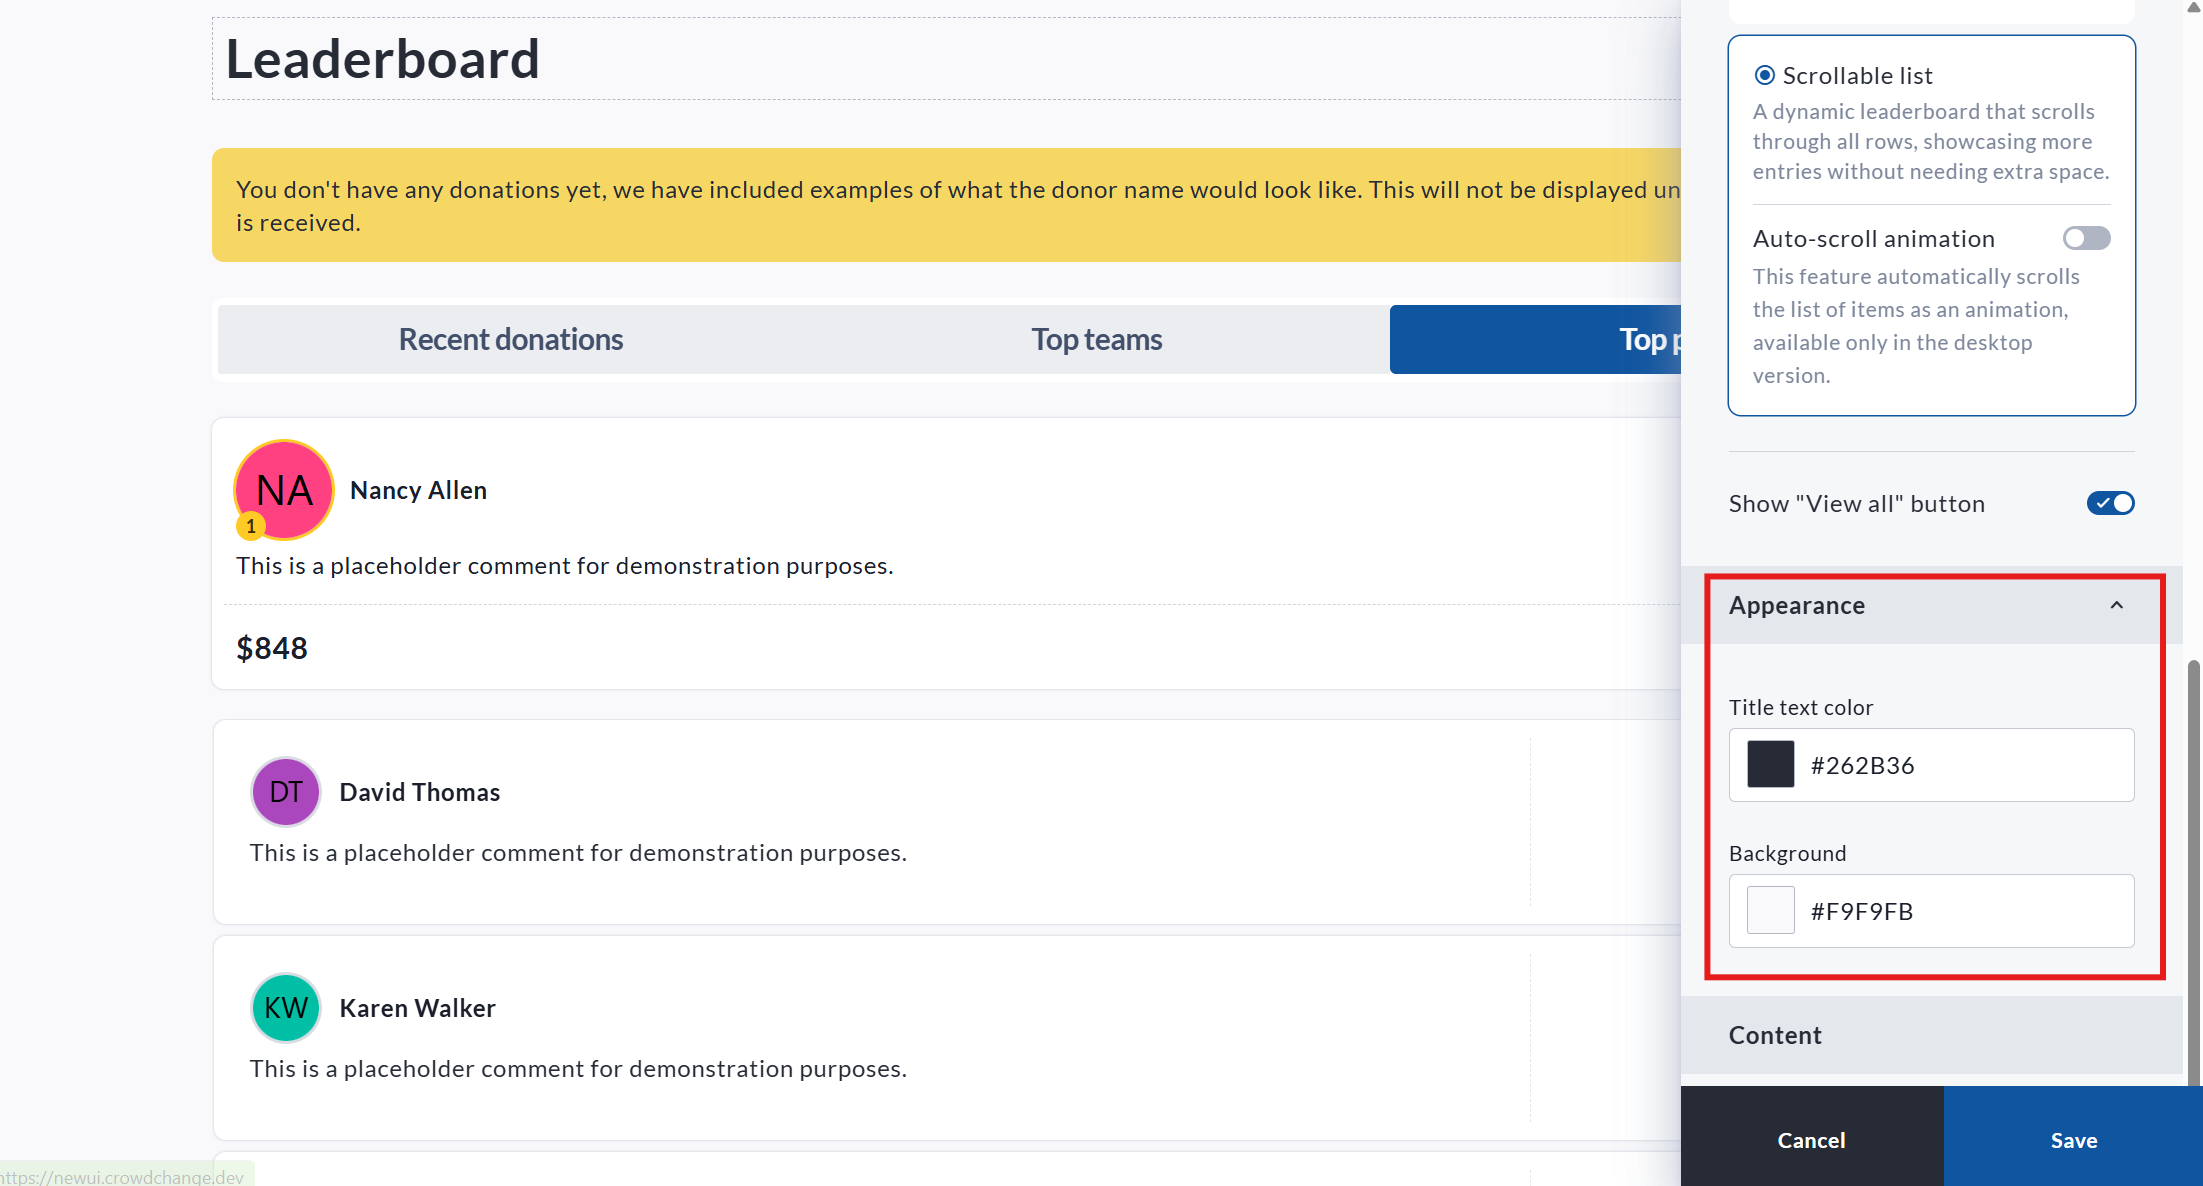Click the Leaderboard title heading
2203x1186 pixels.
click(x=382, y=59)
